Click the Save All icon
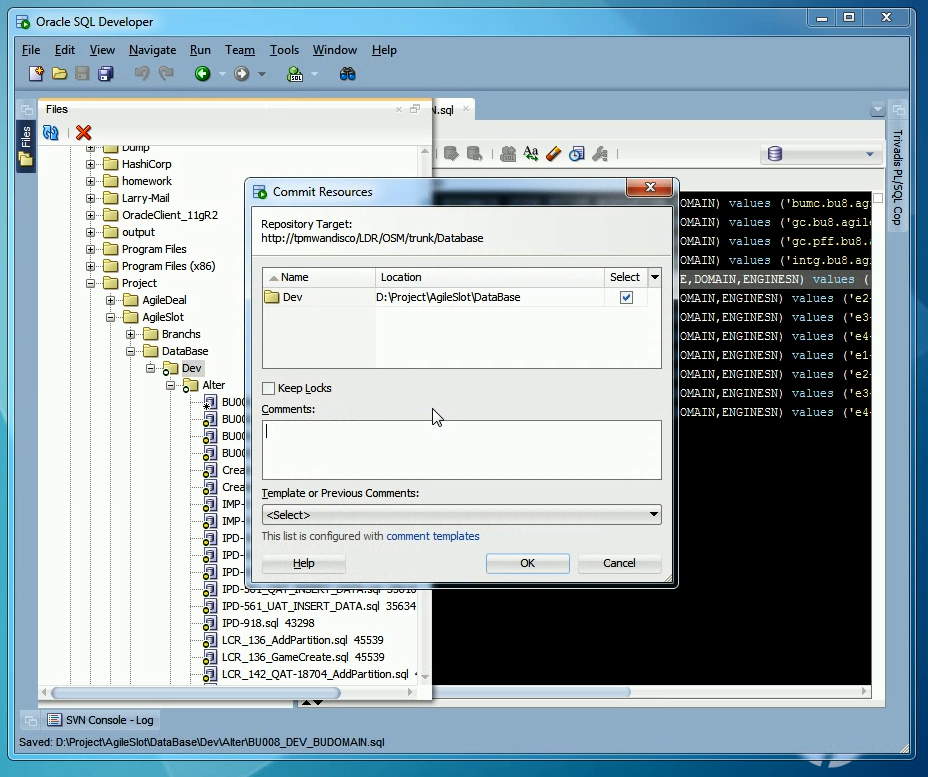928x777 pixels. 106,74
